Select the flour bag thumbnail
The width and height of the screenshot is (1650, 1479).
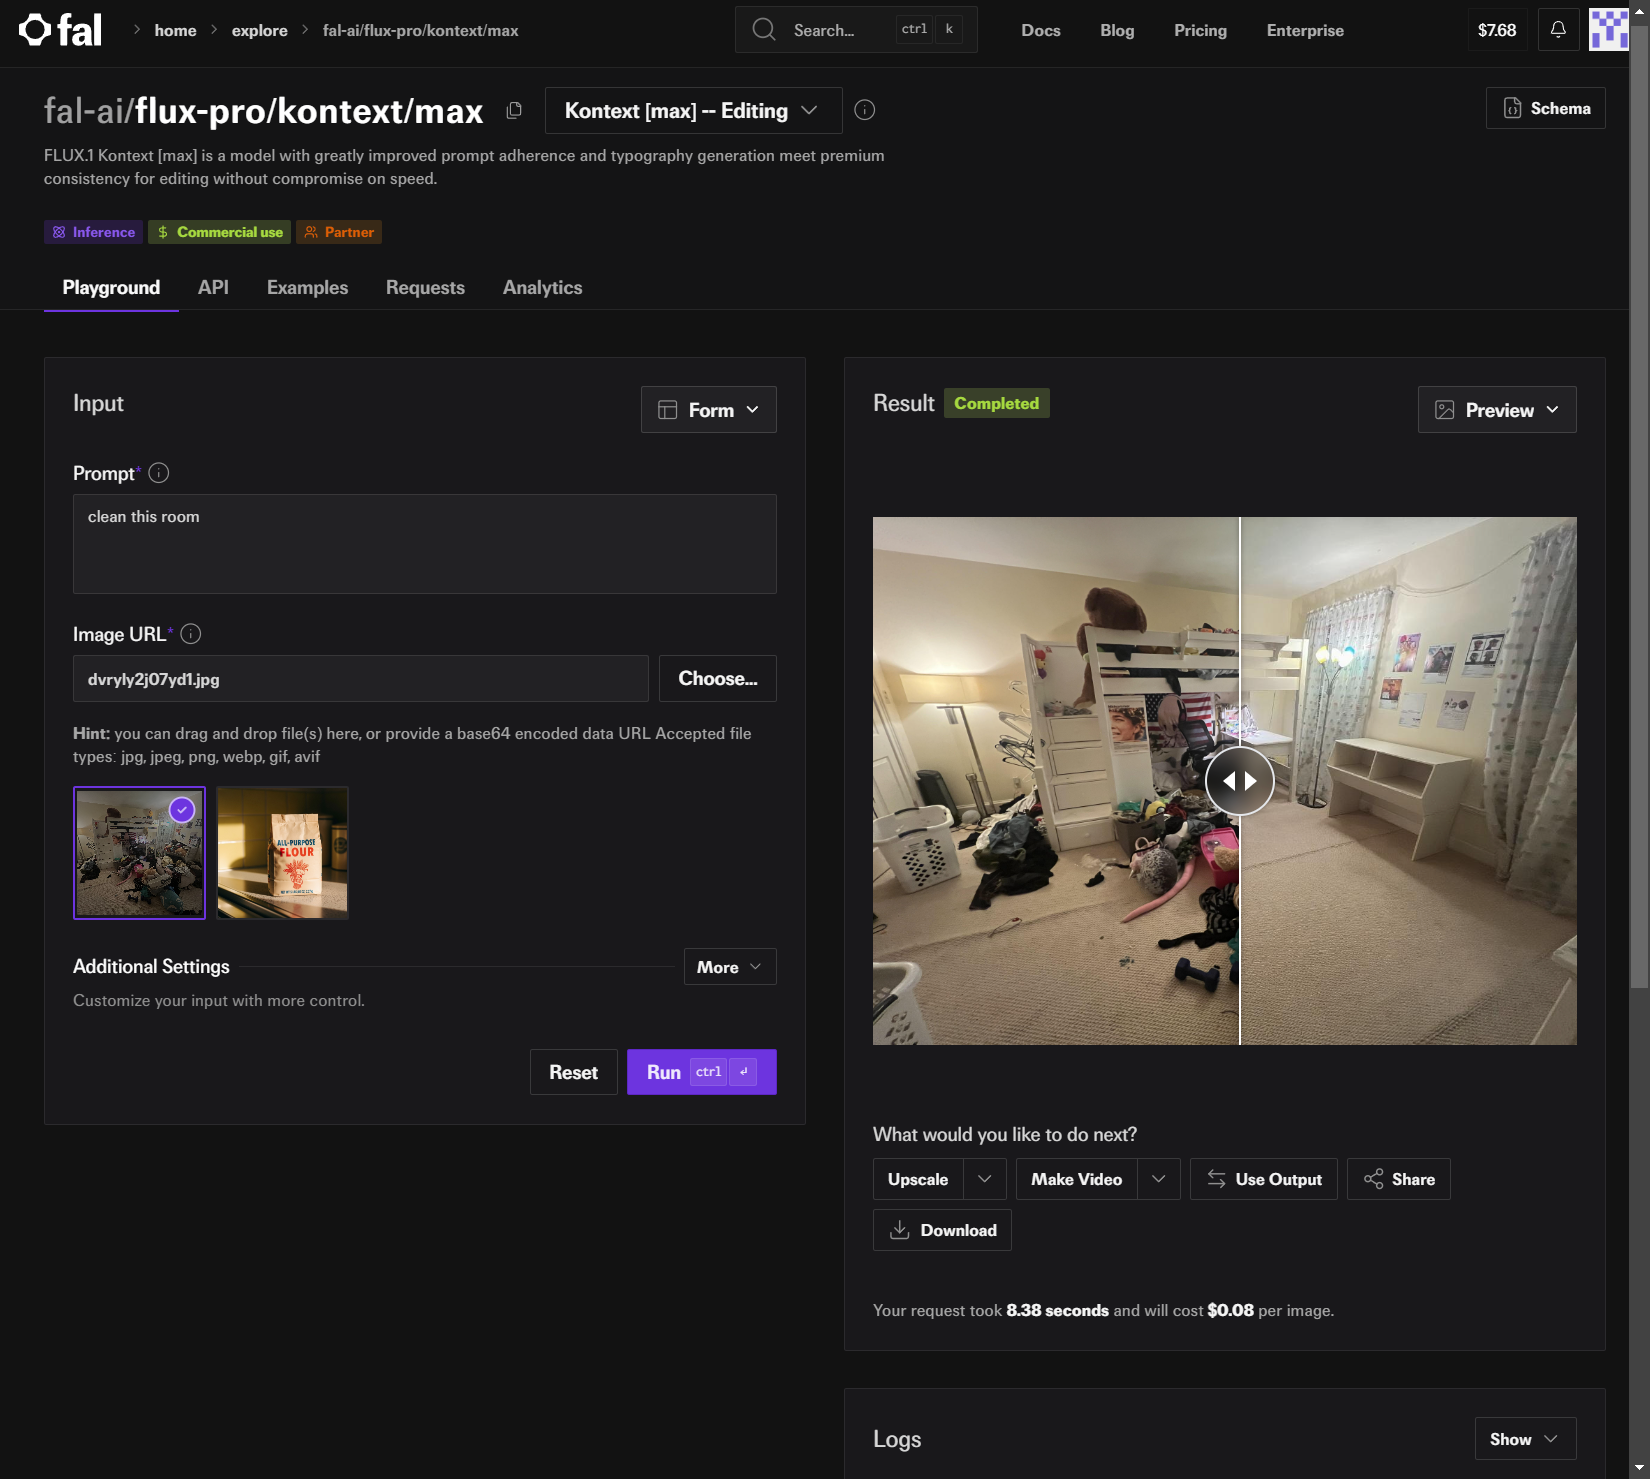283,853
